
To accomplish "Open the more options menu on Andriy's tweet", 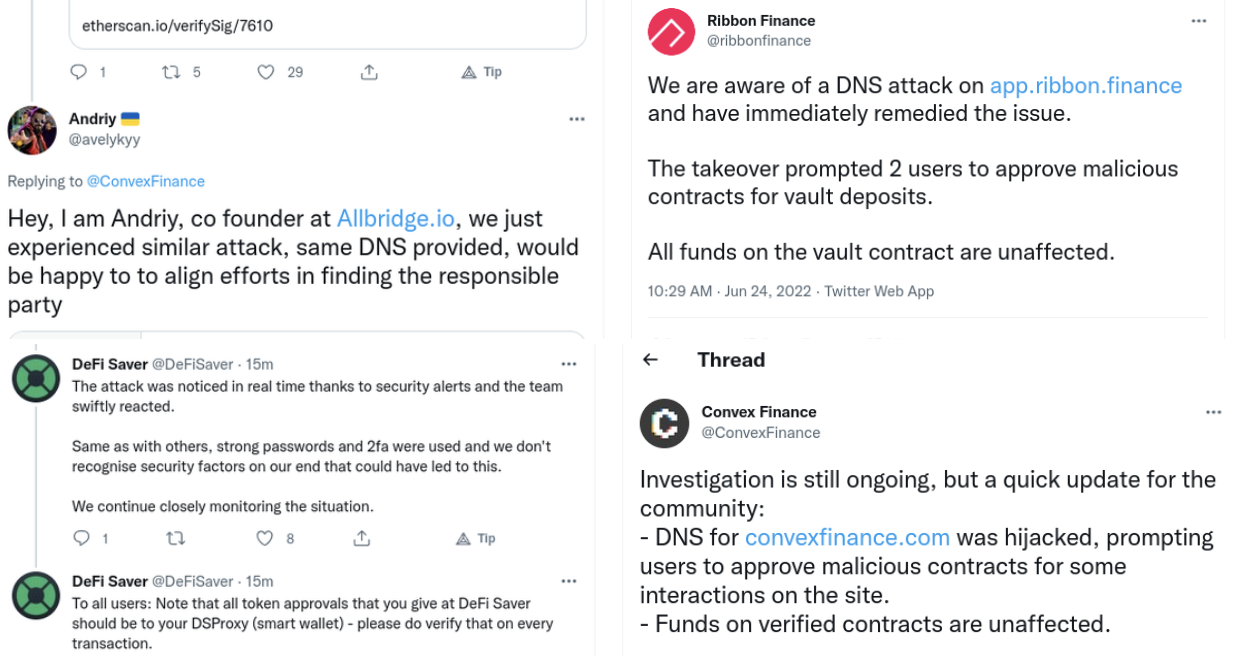I will 577,119.
